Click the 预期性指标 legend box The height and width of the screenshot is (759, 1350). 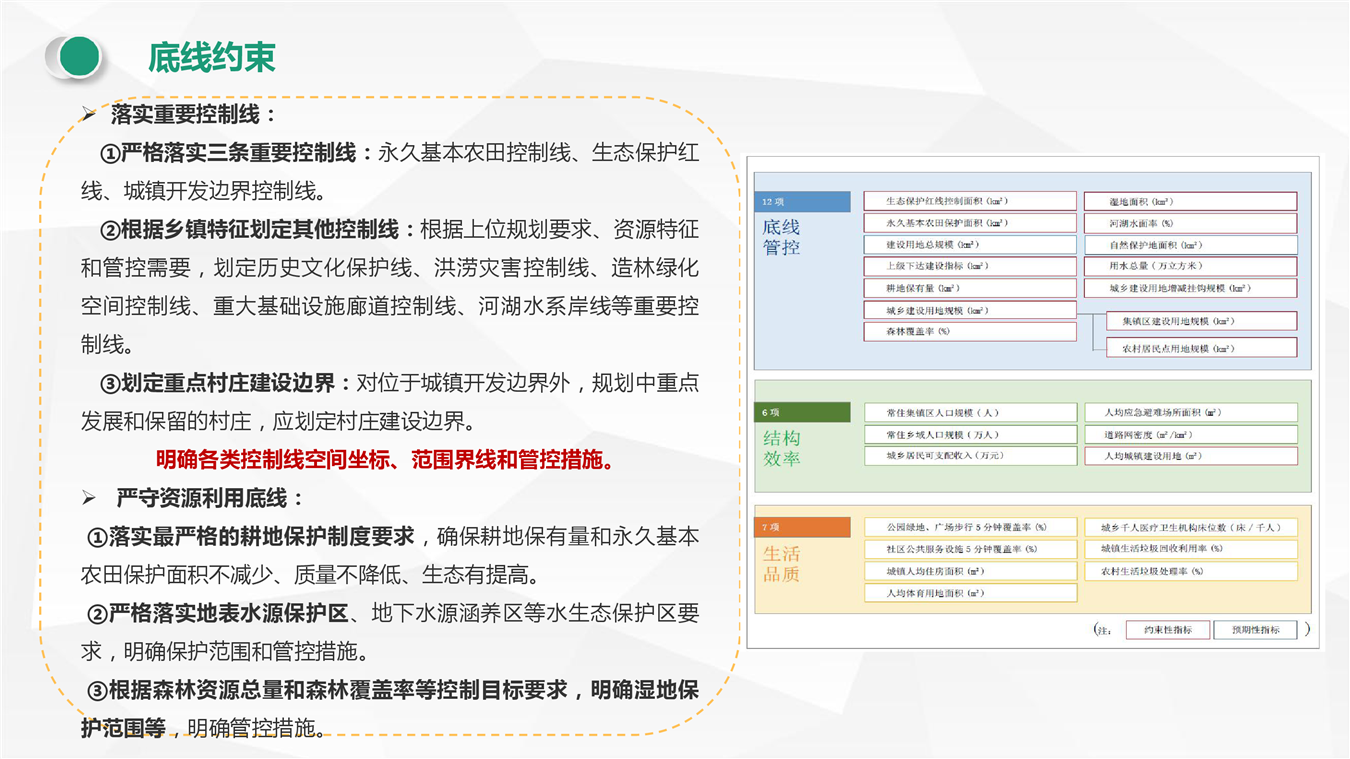1254,630
